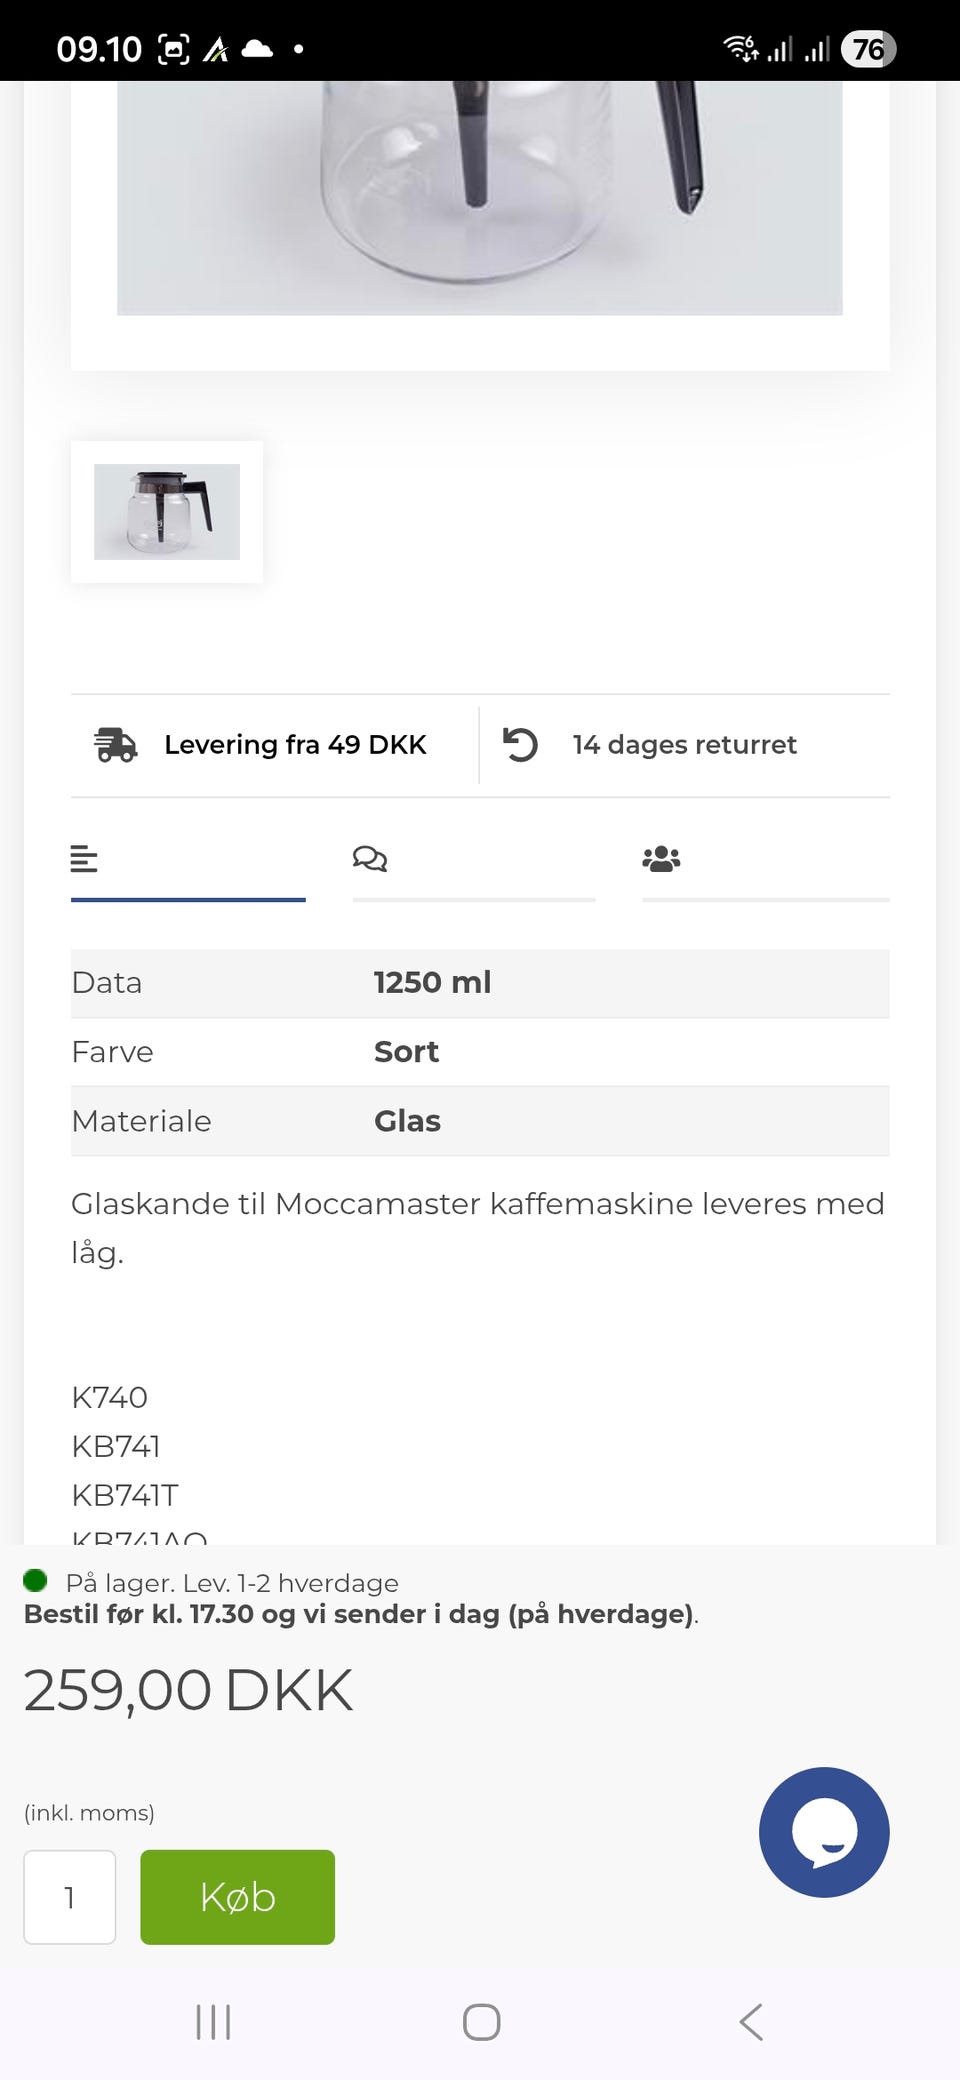Tap the 259,00 DKK price
Screen dimensions: 960x2080
[188, 1691]
